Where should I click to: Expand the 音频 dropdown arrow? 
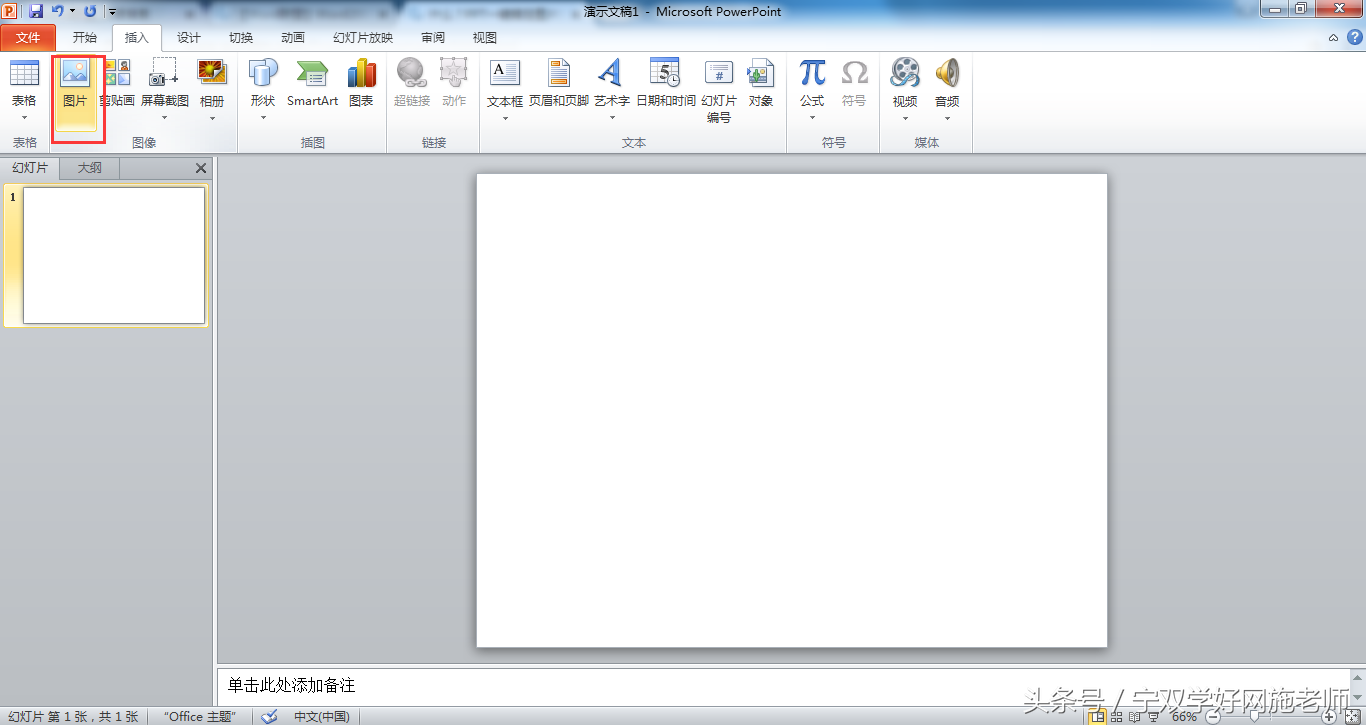point(947,118)
